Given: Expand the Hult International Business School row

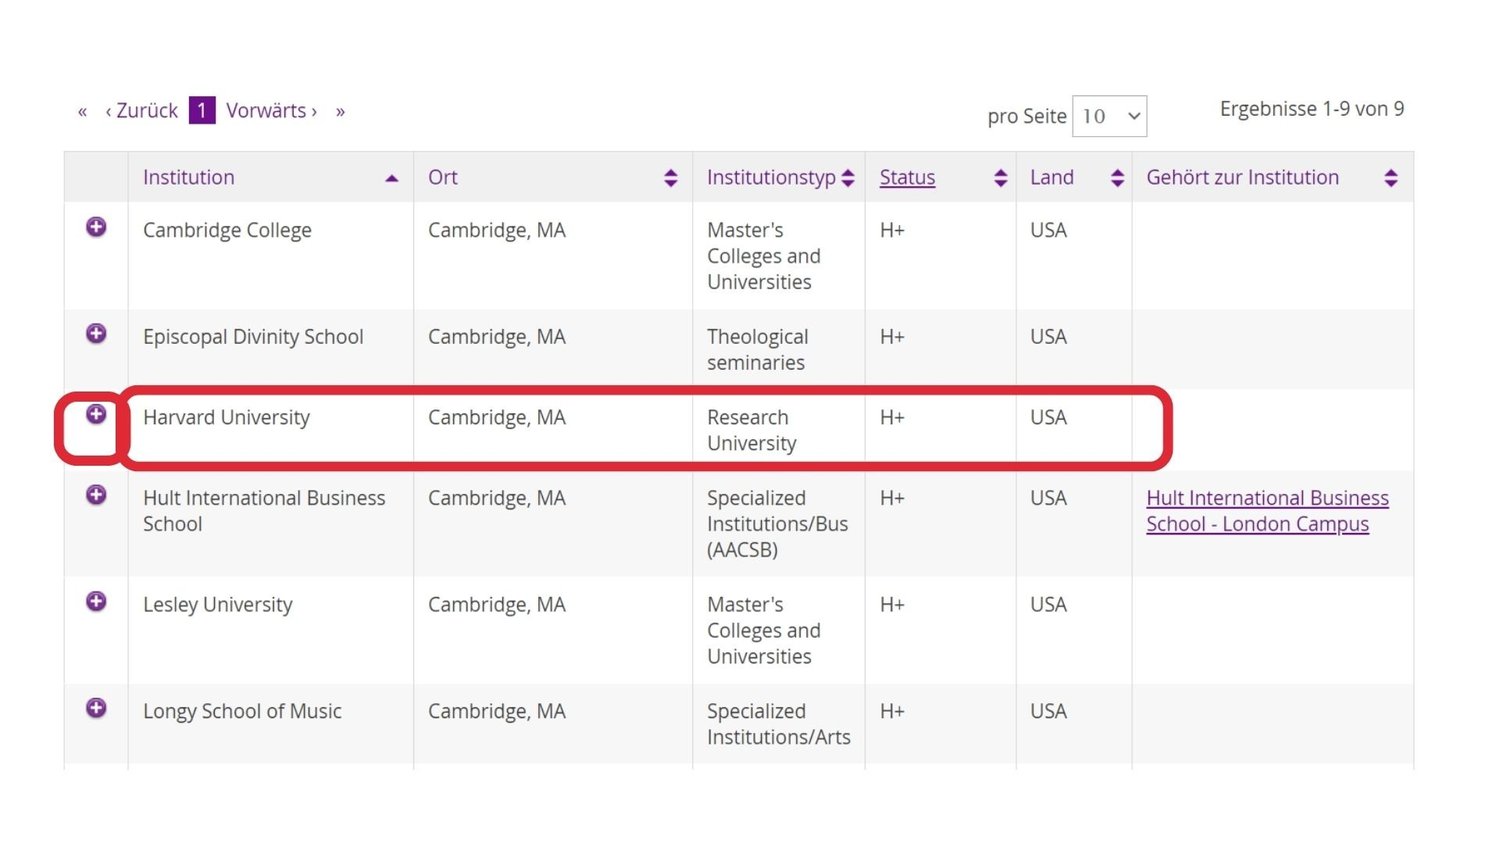Looking at the screenshot, I should [x=95, y=494].
